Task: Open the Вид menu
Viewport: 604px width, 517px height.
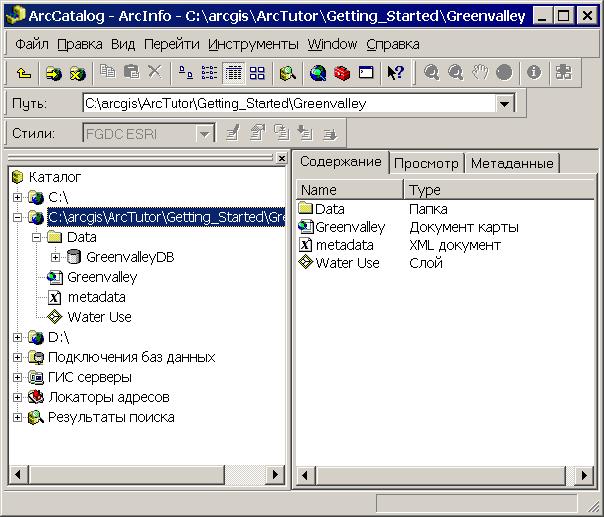Action: [123, 44]
